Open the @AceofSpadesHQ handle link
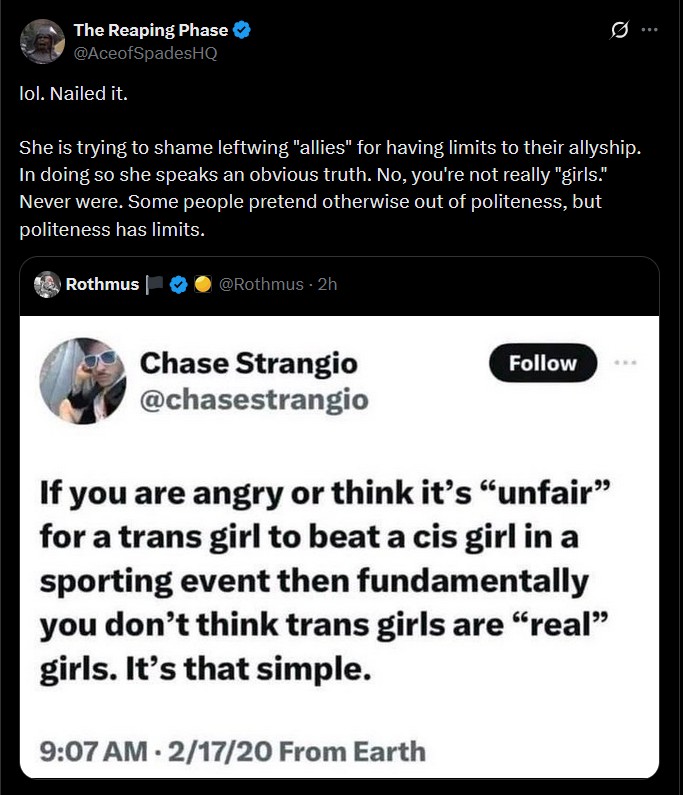This screenshot has width=683, height=795. (x=145, y=53)
